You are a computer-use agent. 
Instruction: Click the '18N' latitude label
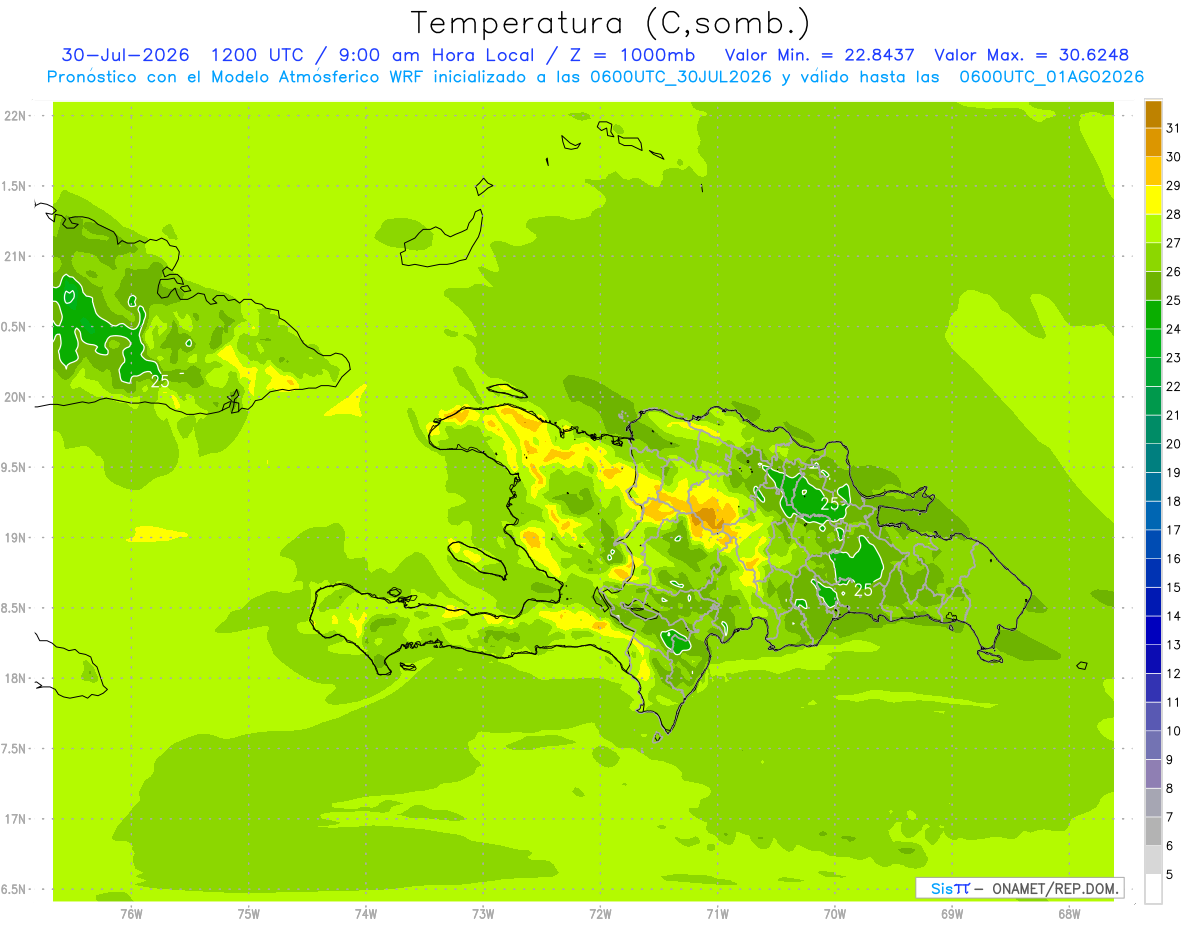[16, 679]
